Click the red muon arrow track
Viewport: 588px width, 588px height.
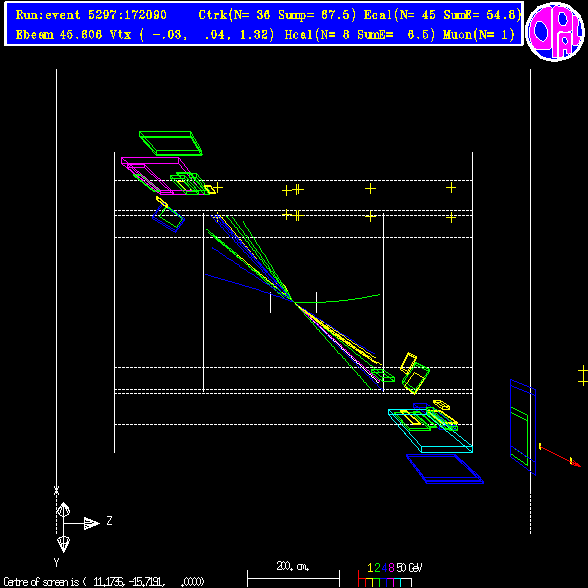(560, 455)
